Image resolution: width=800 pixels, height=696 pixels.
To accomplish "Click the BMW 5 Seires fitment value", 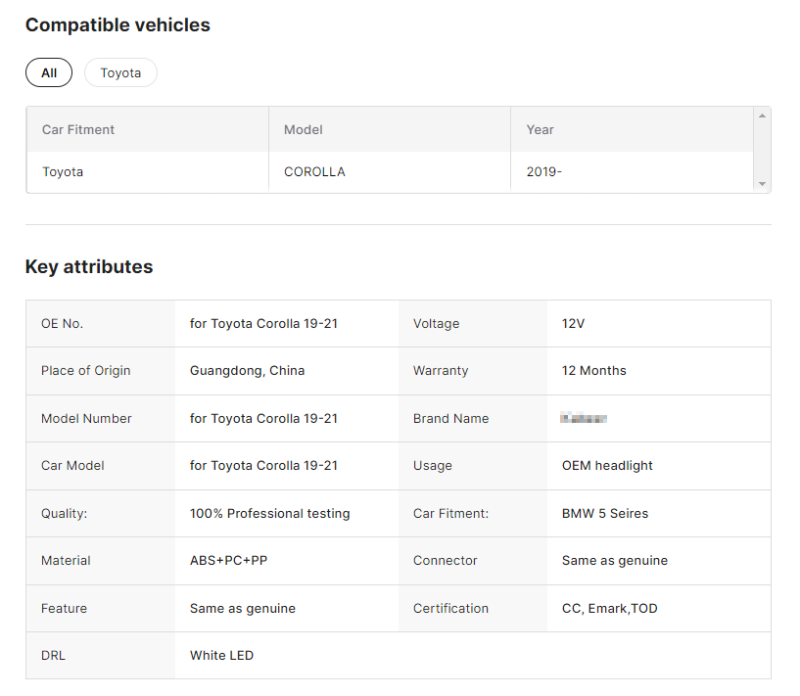I will [605, 514].
